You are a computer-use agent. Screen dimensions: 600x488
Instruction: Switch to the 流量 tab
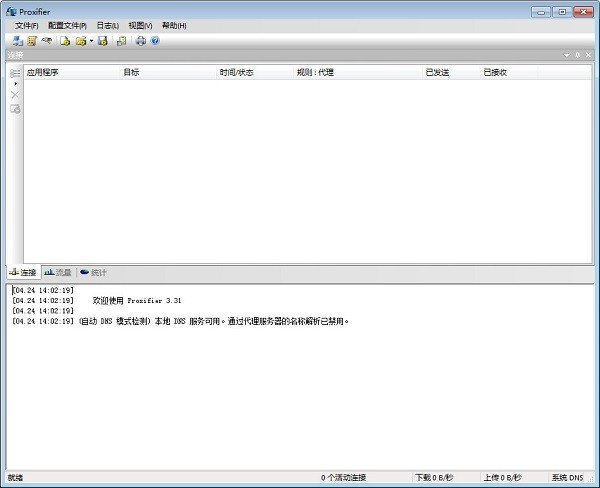point(59,273)
